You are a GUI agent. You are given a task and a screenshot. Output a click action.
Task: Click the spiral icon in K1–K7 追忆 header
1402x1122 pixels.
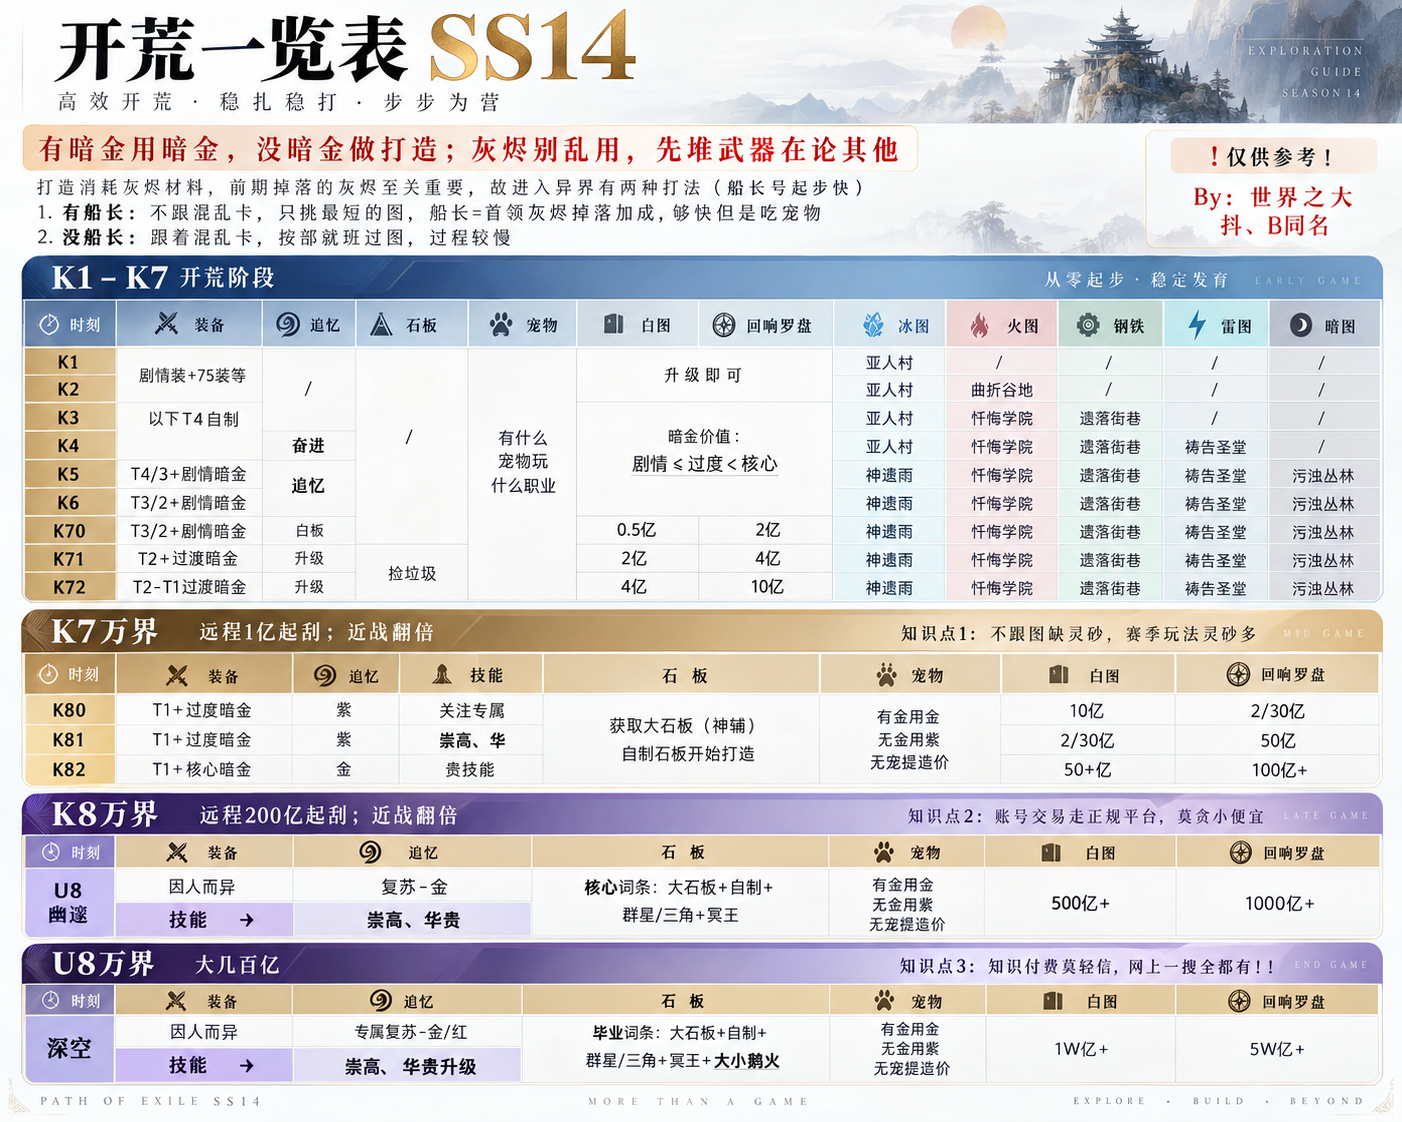click(288, 324)
